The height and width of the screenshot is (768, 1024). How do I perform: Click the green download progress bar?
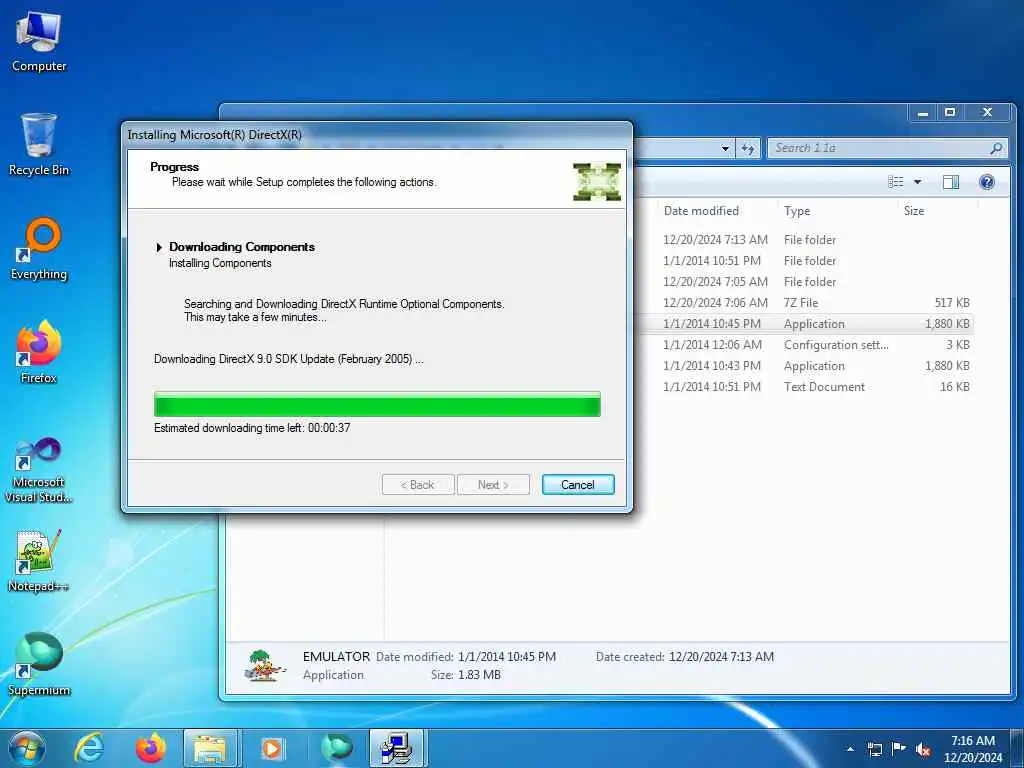pos(377,404)
